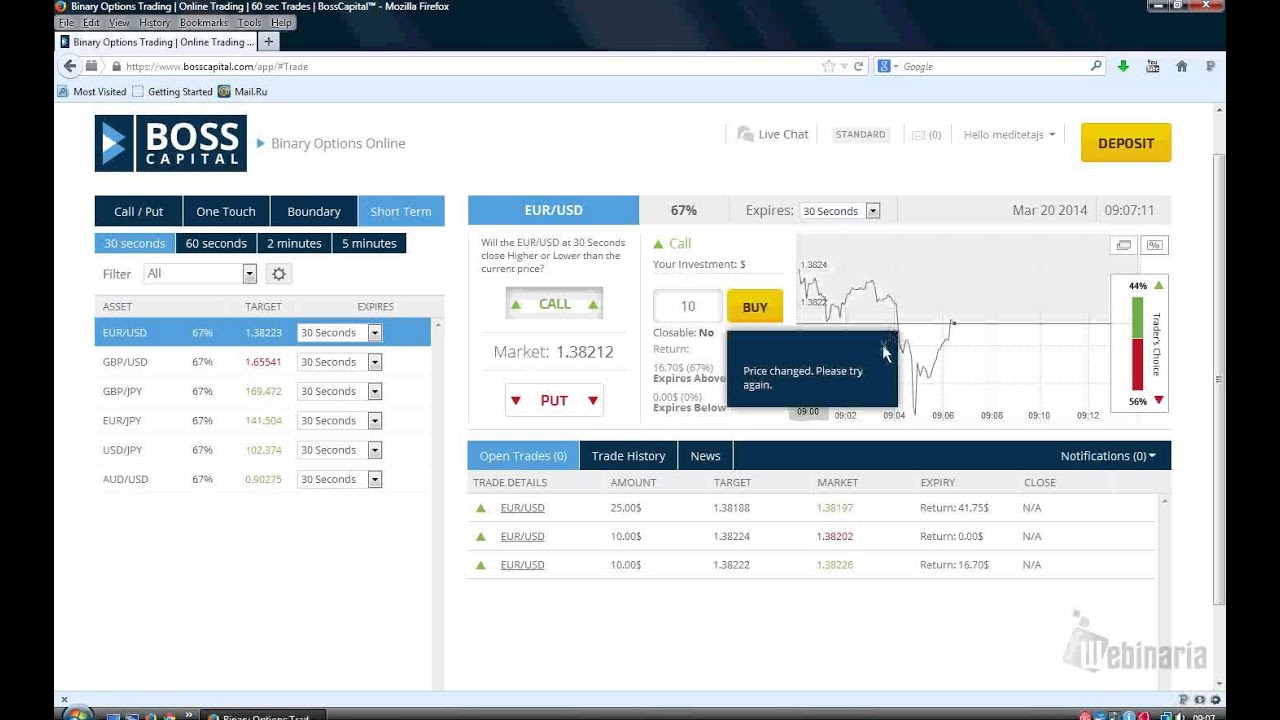The image size is (1280, 720).
Task: Open GBP/JPY row expiry dropdown
Action: (x=375, y=391)
